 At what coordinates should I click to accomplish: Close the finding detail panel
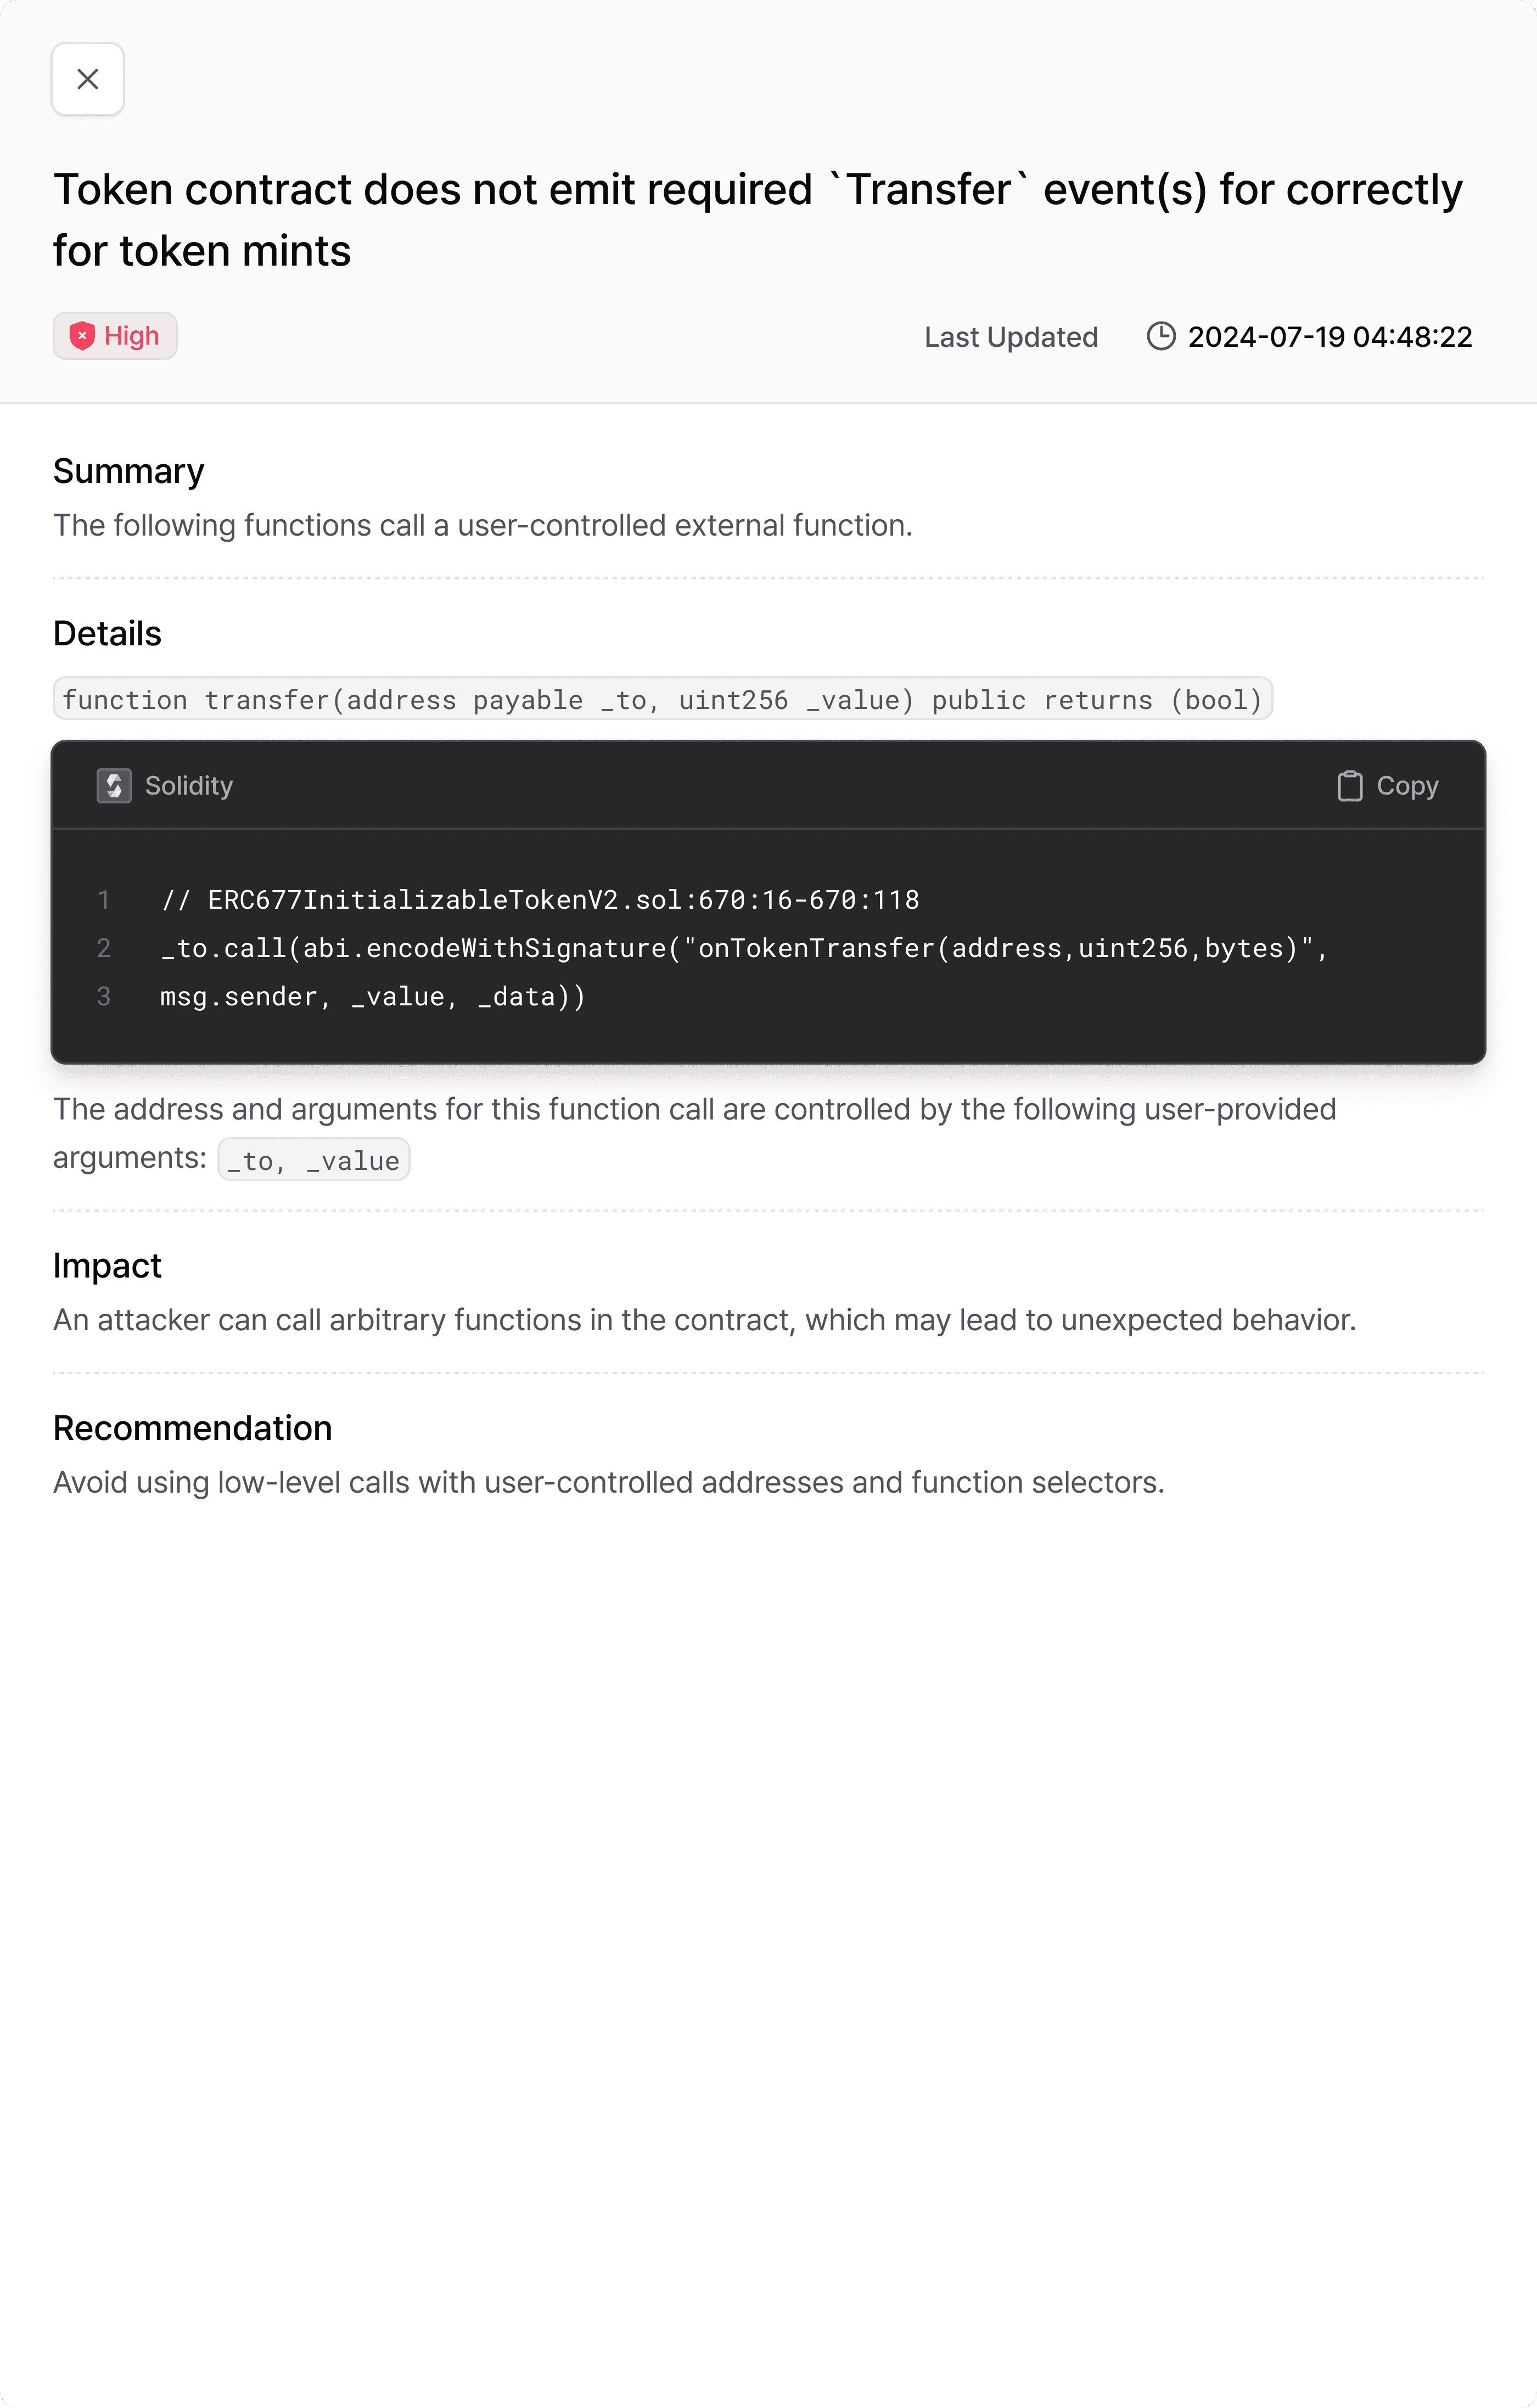coord(88,79)
